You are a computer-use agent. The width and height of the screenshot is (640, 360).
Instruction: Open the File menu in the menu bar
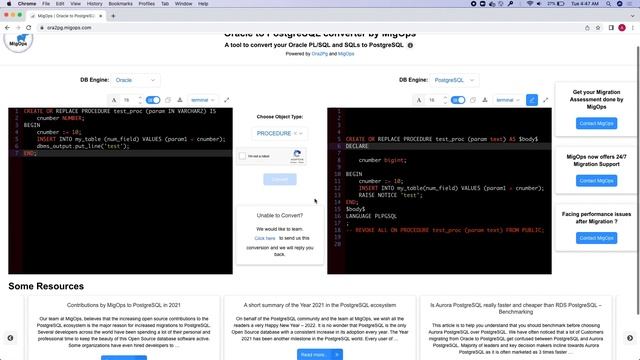(x=46, y=4)
